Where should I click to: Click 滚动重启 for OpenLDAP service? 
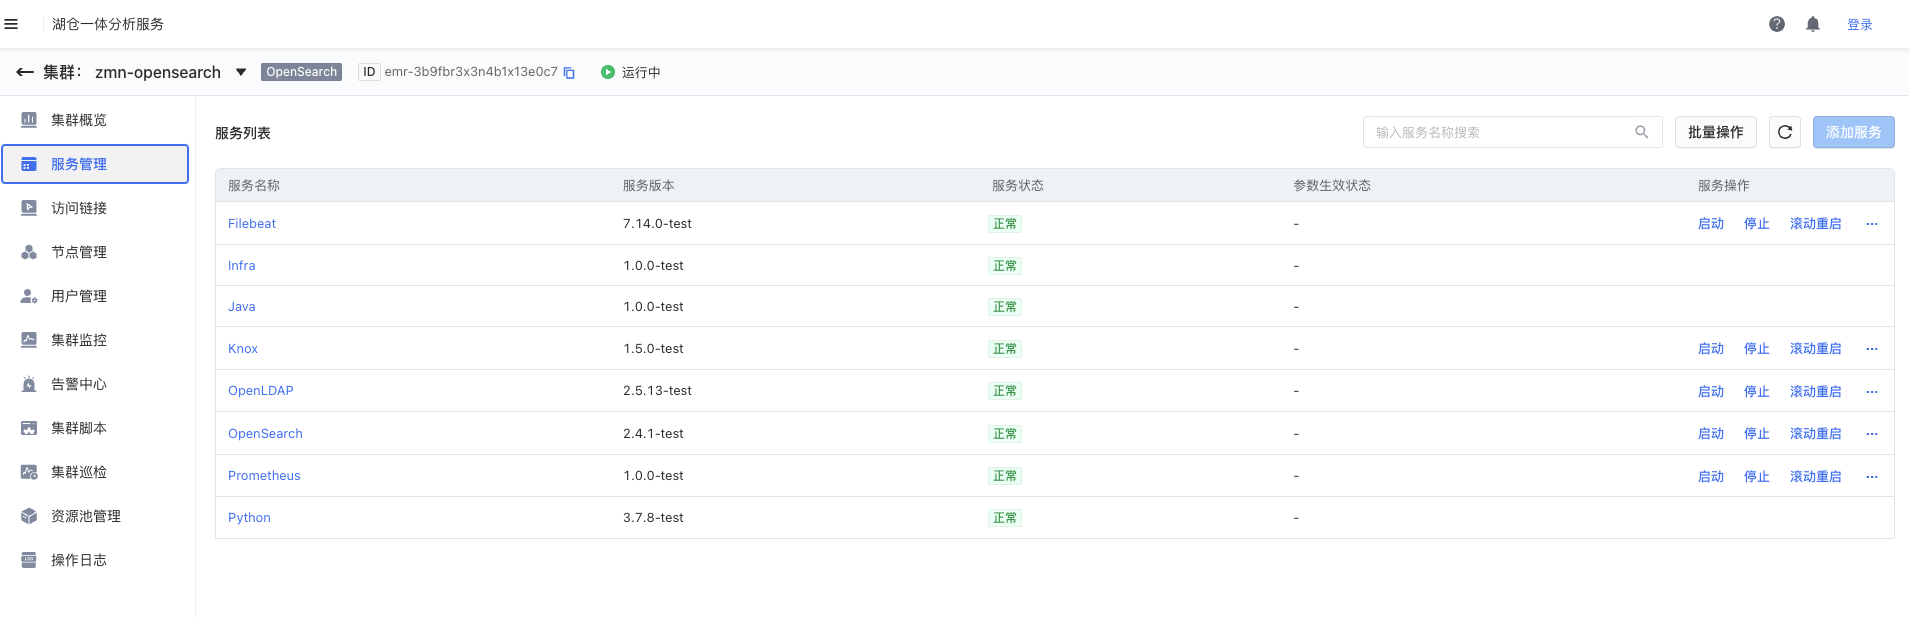[1815, 392]
